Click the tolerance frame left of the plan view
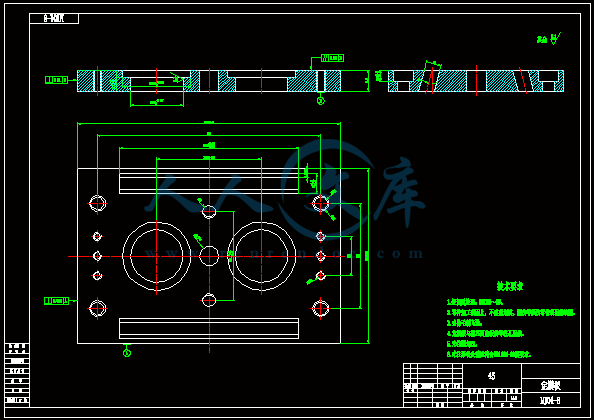Image resolution: width=594 pixels, height=420 pixels. [56, 301]
